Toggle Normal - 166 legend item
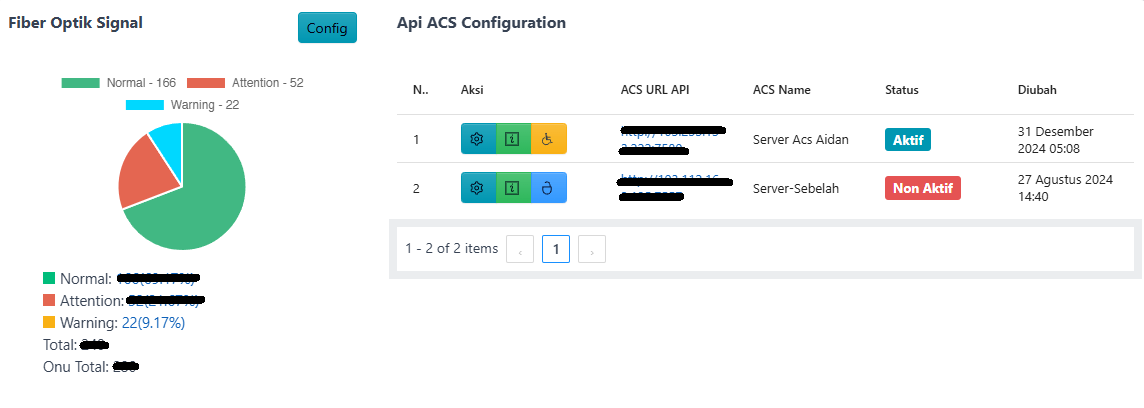1144x408 pixels. click(119, 82)
